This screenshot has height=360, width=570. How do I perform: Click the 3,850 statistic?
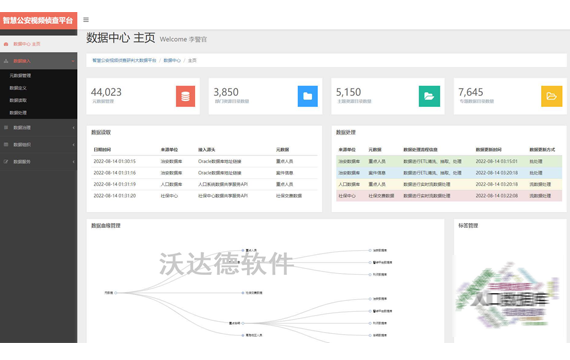point(226,92)
